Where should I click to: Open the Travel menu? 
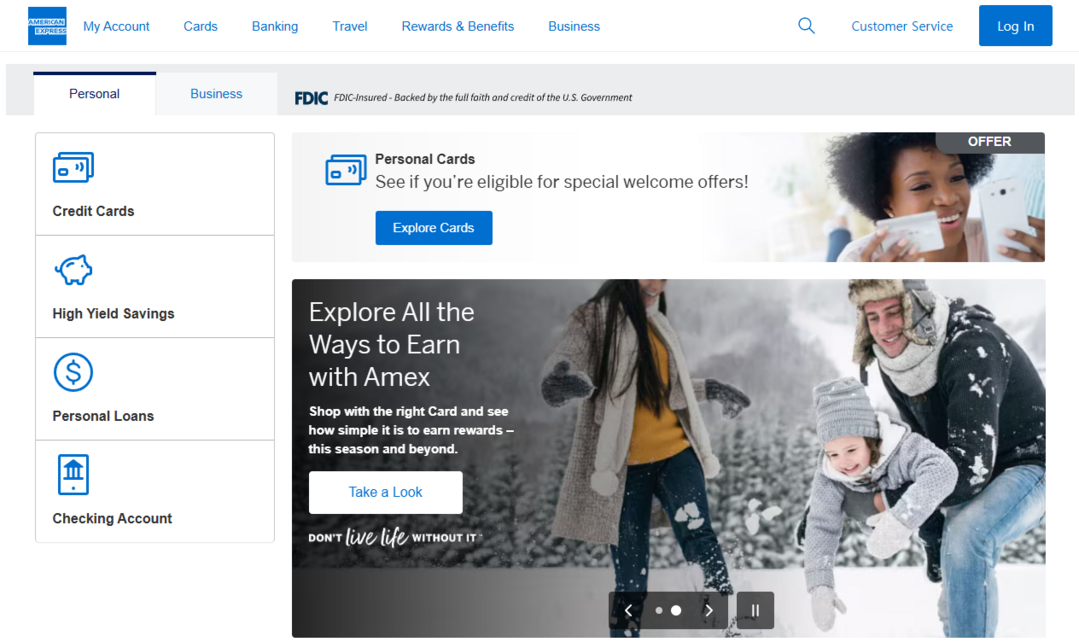(350, 26)
